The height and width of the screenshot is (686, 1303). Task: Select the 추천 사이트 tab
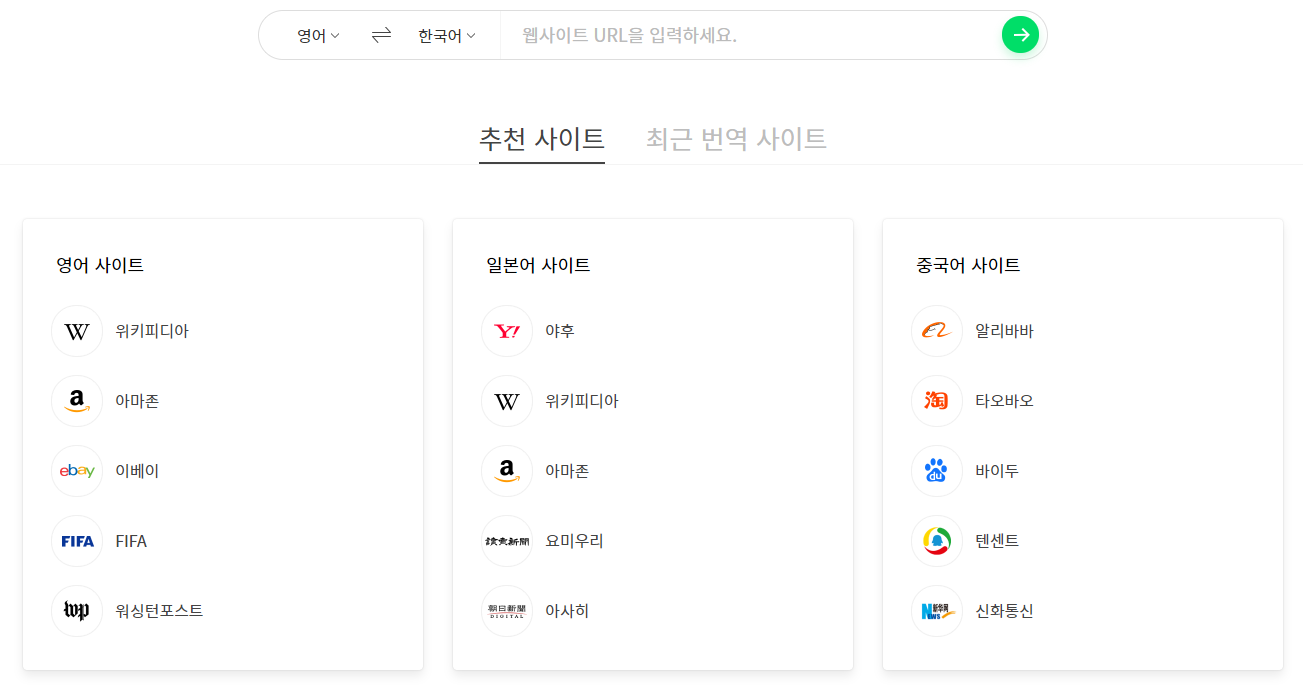click(542, 138)
